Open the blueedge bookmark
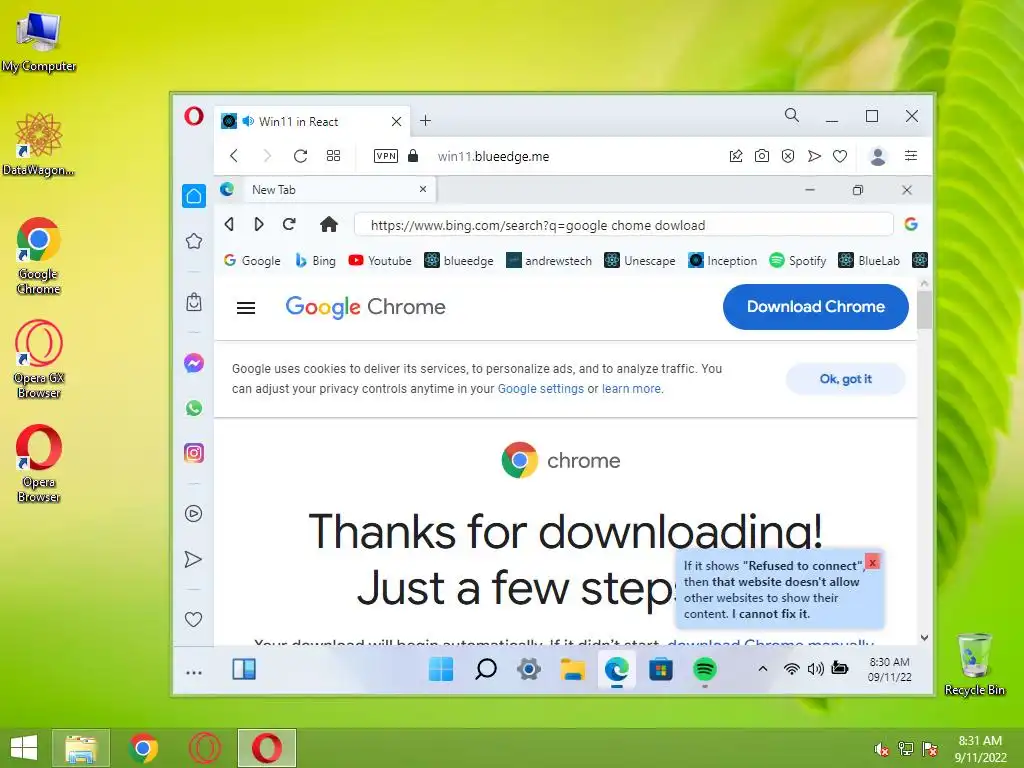The height and width of the screenshot is (768, 1024). [459, 261]
